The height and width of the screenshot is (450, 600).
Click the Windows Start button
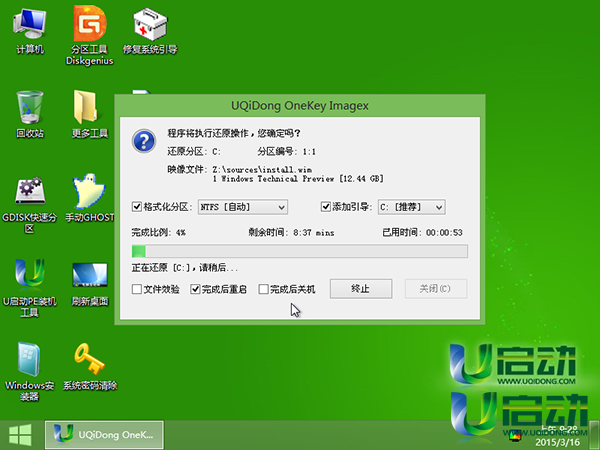point(20,435)
